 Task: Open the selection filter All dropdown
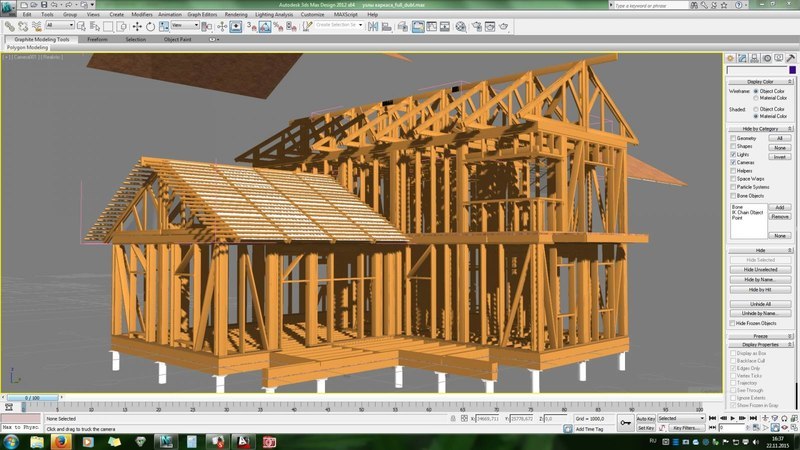pos(60,25)
